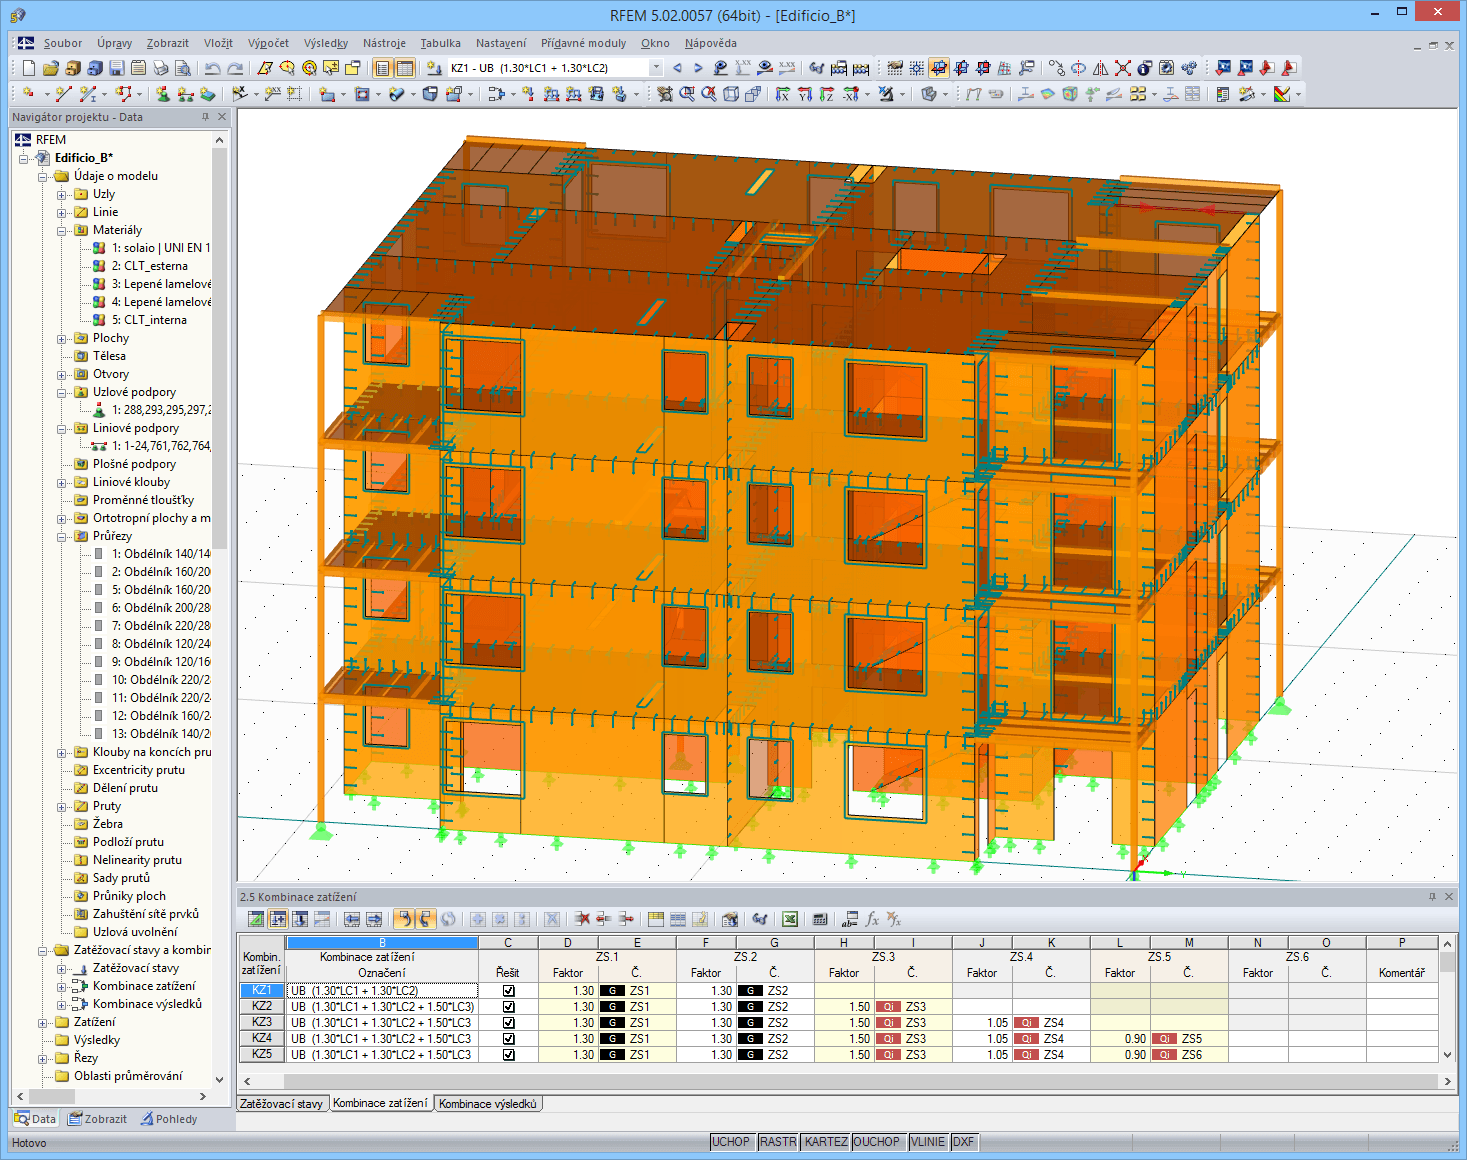The width and height of the screenshot is (1467, 1160).
Task: Expand the Plochy node in the navigator
Action: (x=63, y=338)
